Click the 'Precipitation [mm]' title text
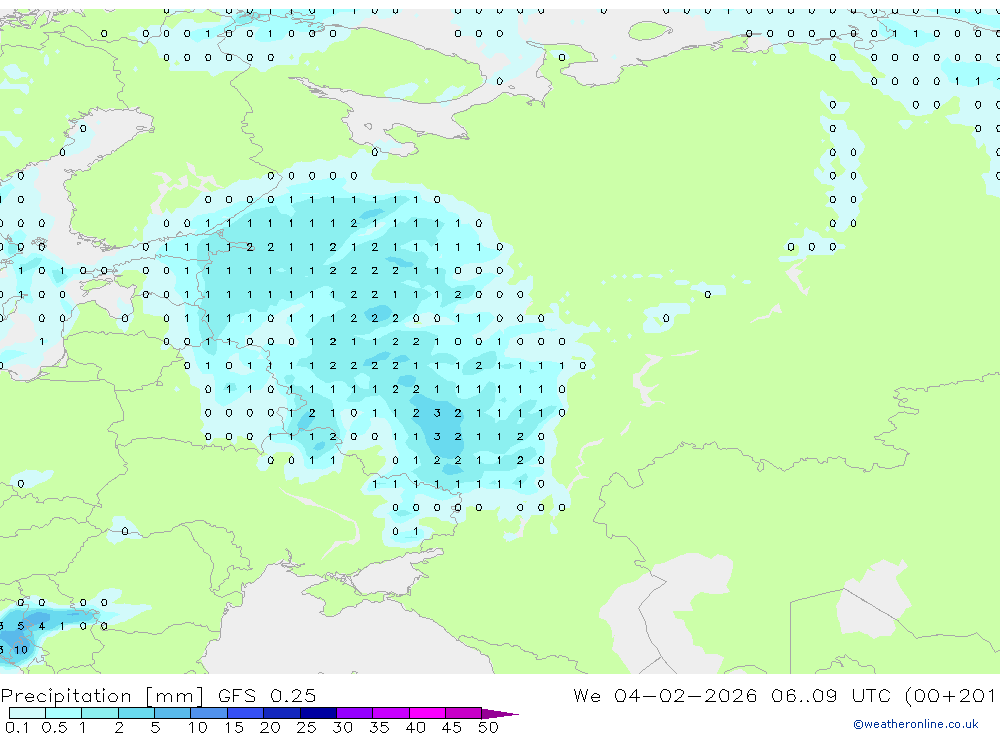The height and width of the screenshot is (733, 1000). click(x=102, y=696)
